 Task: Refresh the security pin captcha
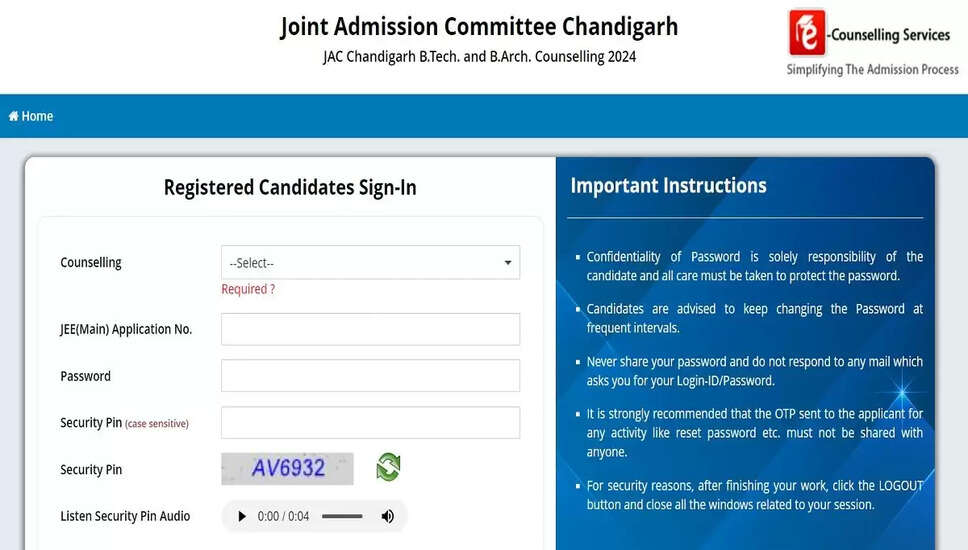tap(388, 467)
